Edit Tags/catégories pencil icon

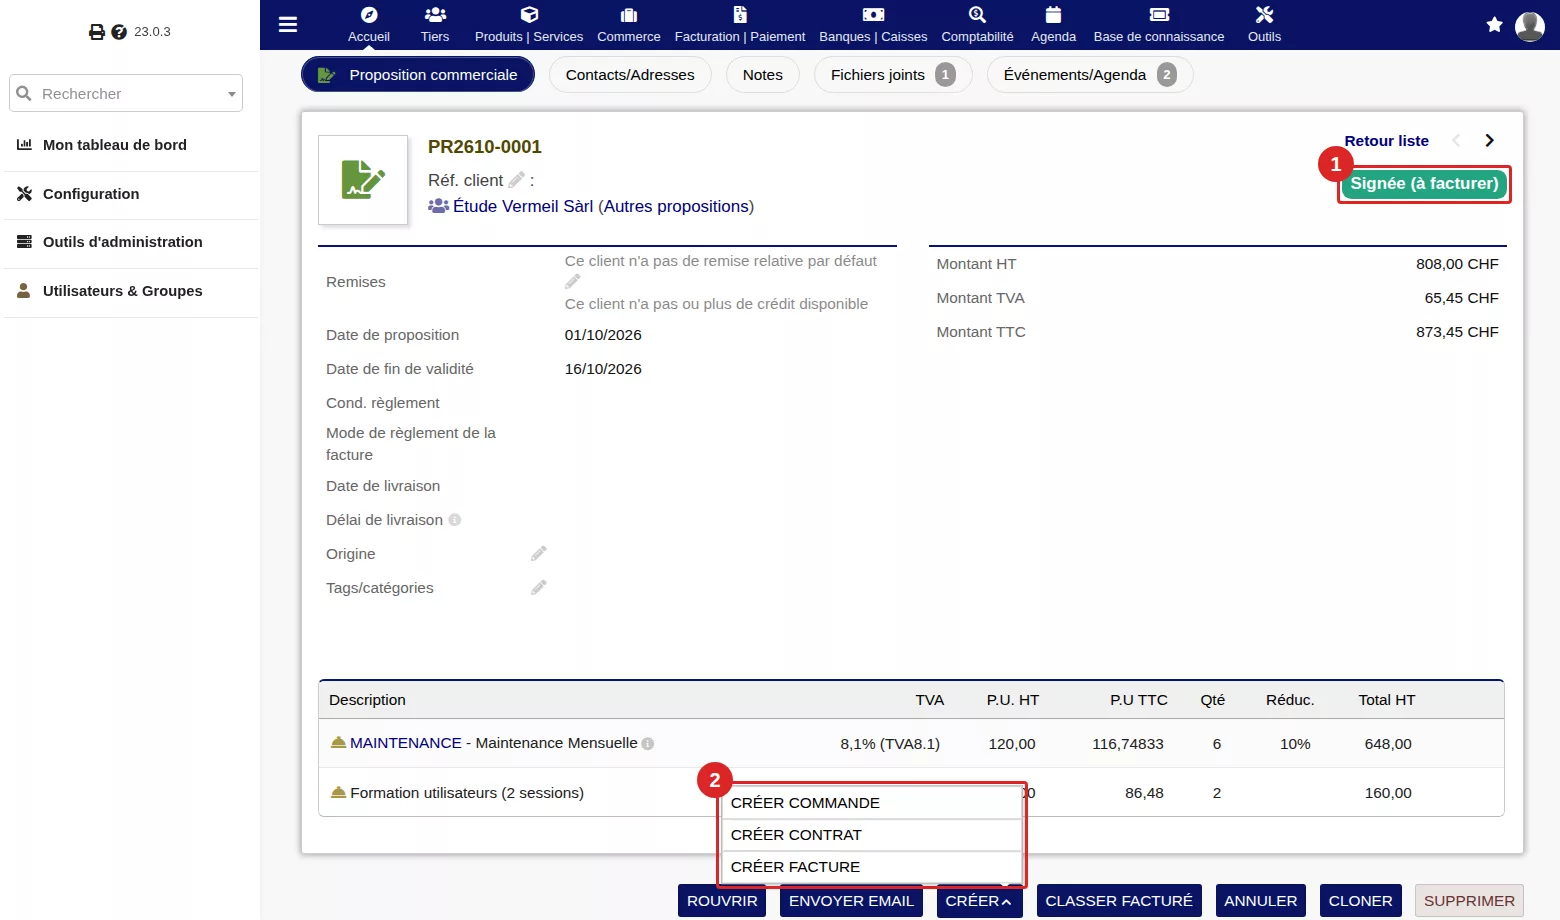pos(538,588)
